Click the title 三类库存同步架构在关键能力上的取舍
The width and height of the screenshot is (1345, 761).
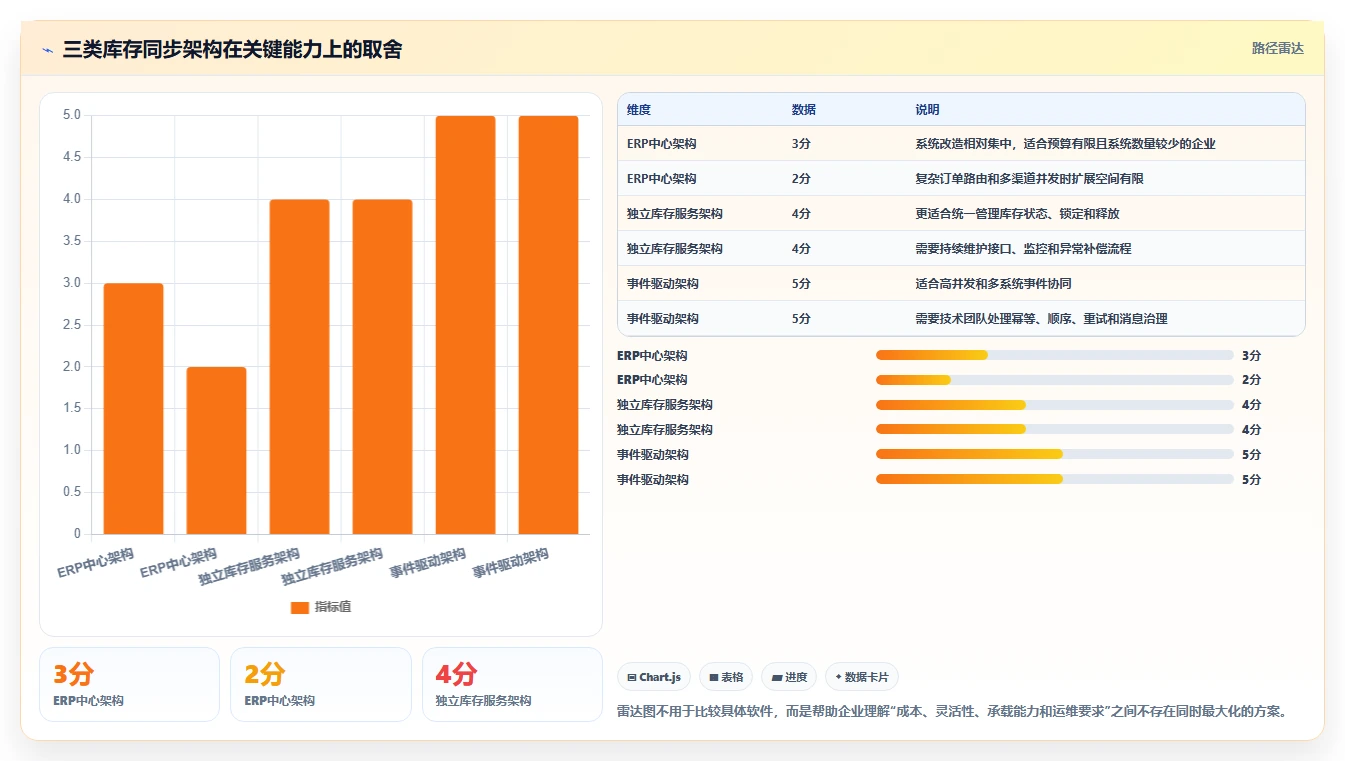pos(232,50)
